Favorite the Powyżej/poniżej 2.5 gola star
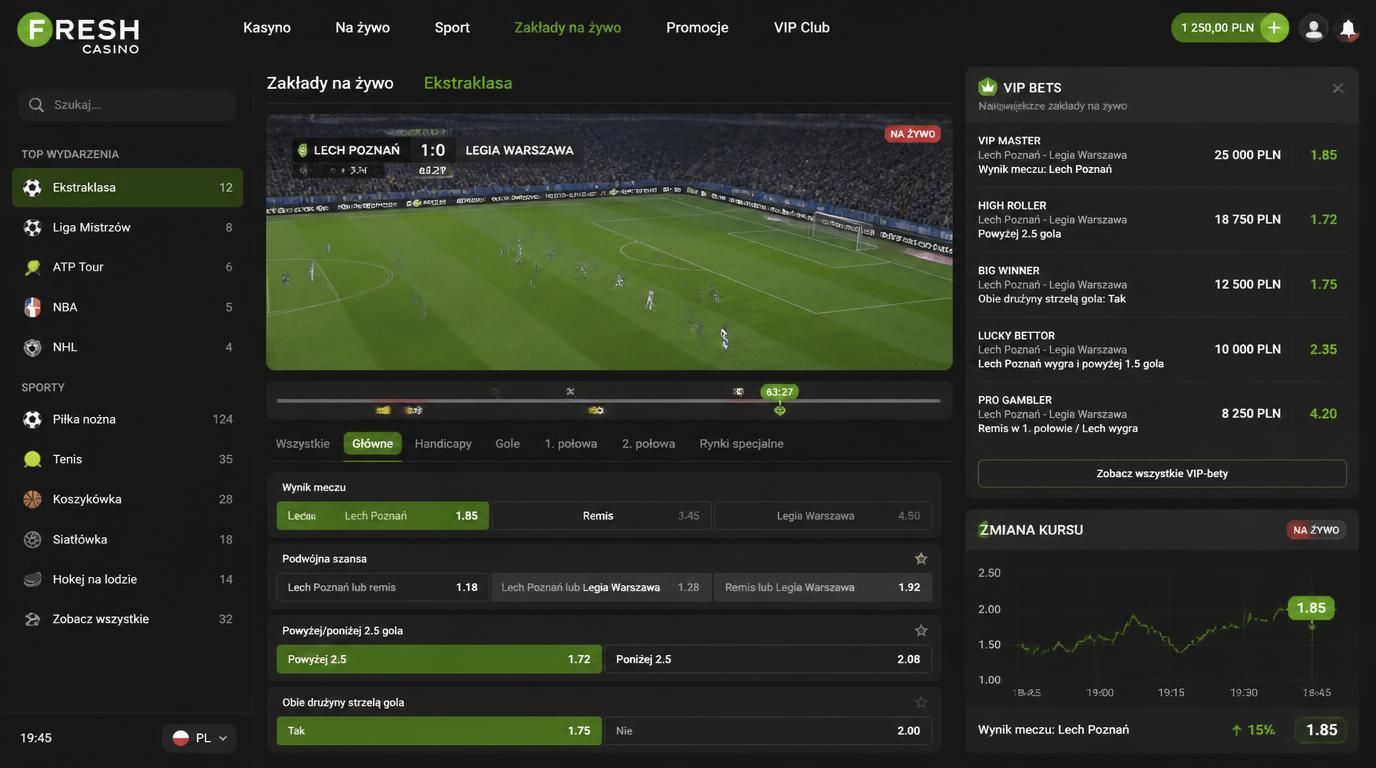Image resolution: width=1376 pixels, height=768 pixels. click(x=921, y=630)
